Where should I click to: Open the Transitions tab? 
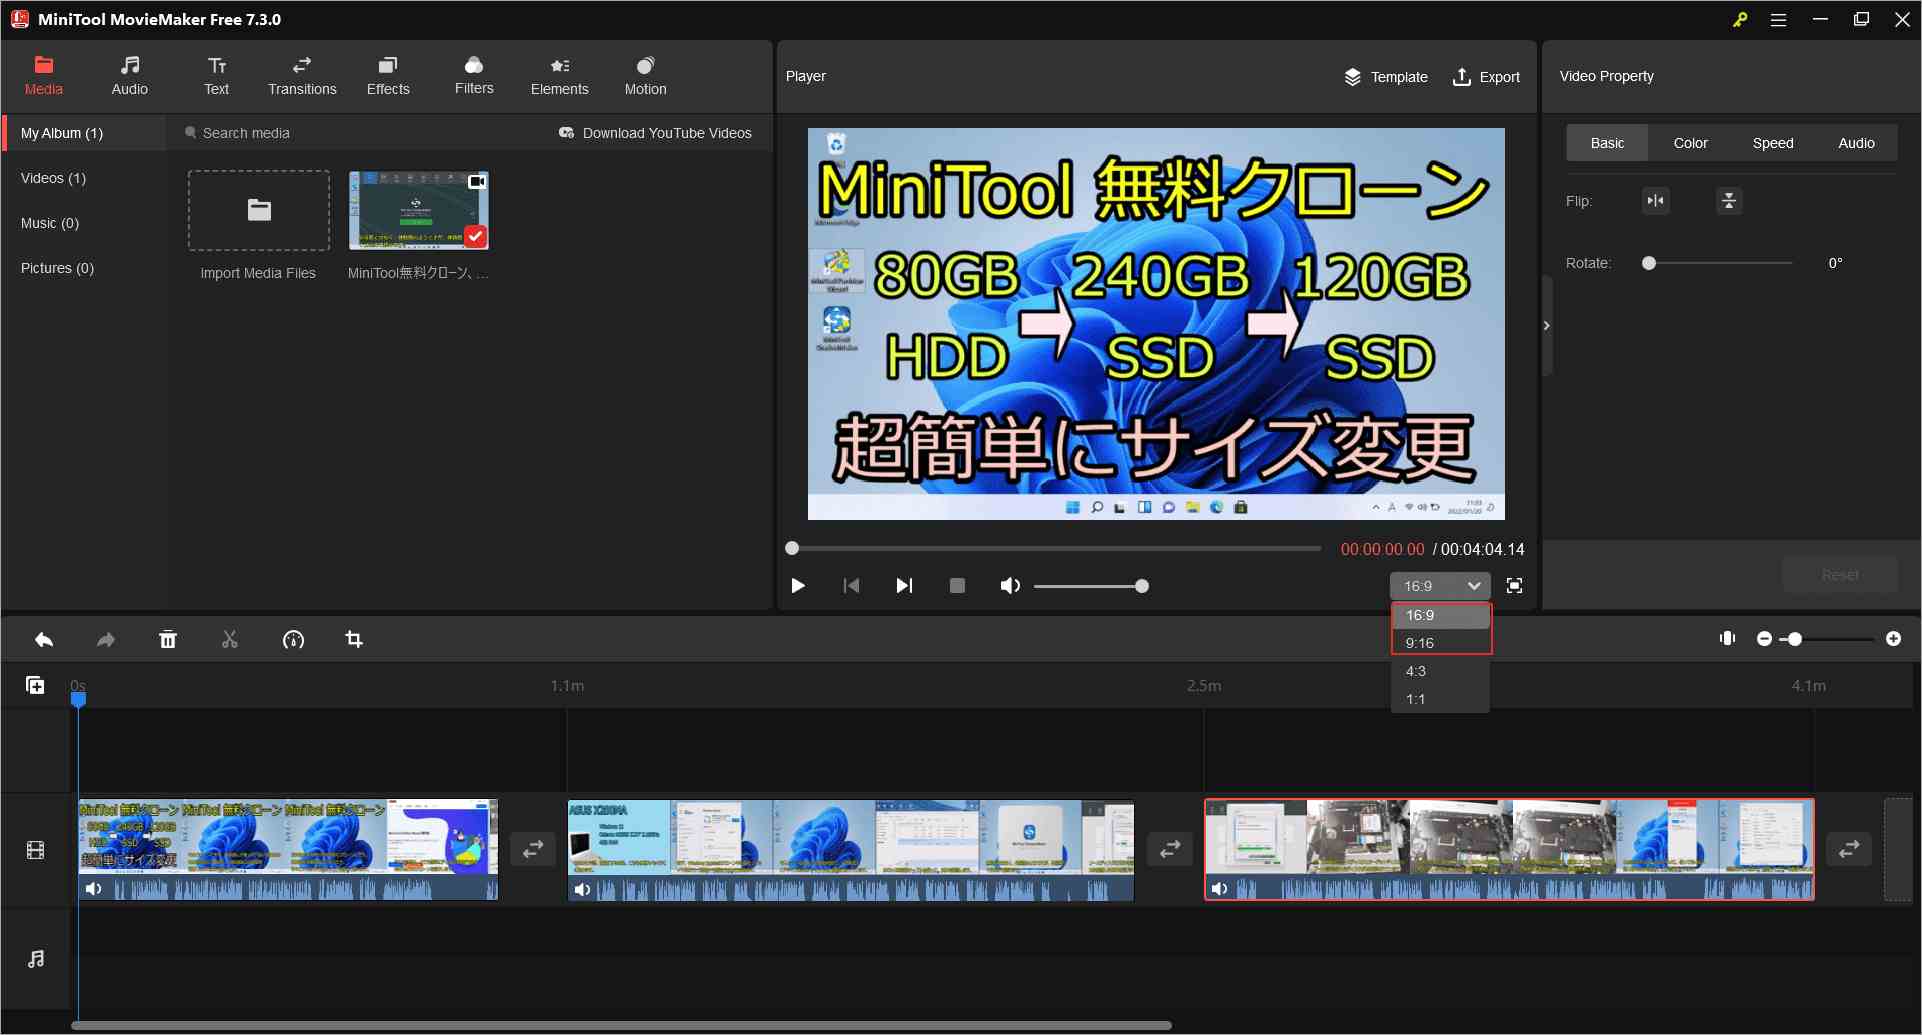point(302,76)
